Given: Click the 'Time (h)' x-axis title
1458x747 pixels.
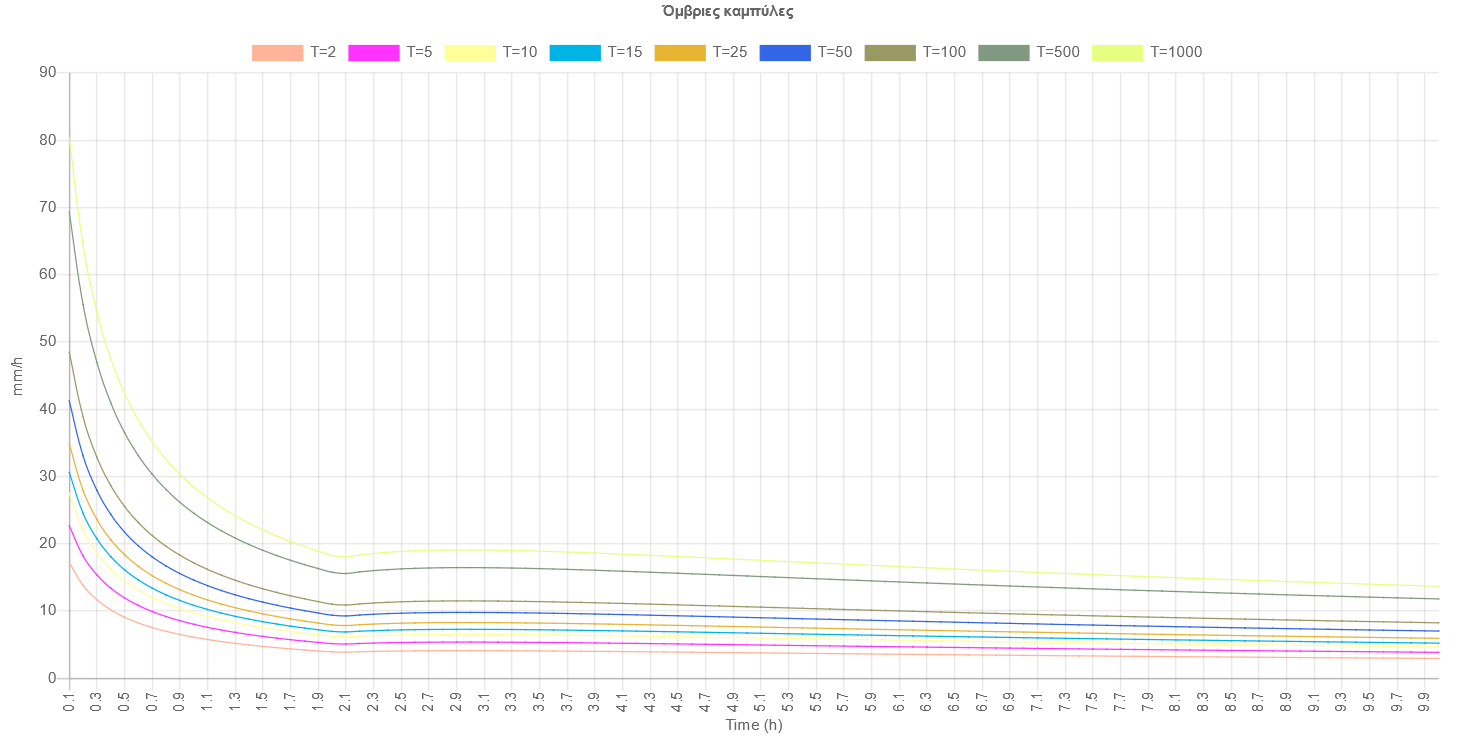Looking at the screenshot, I should click(x=753, y=726).
